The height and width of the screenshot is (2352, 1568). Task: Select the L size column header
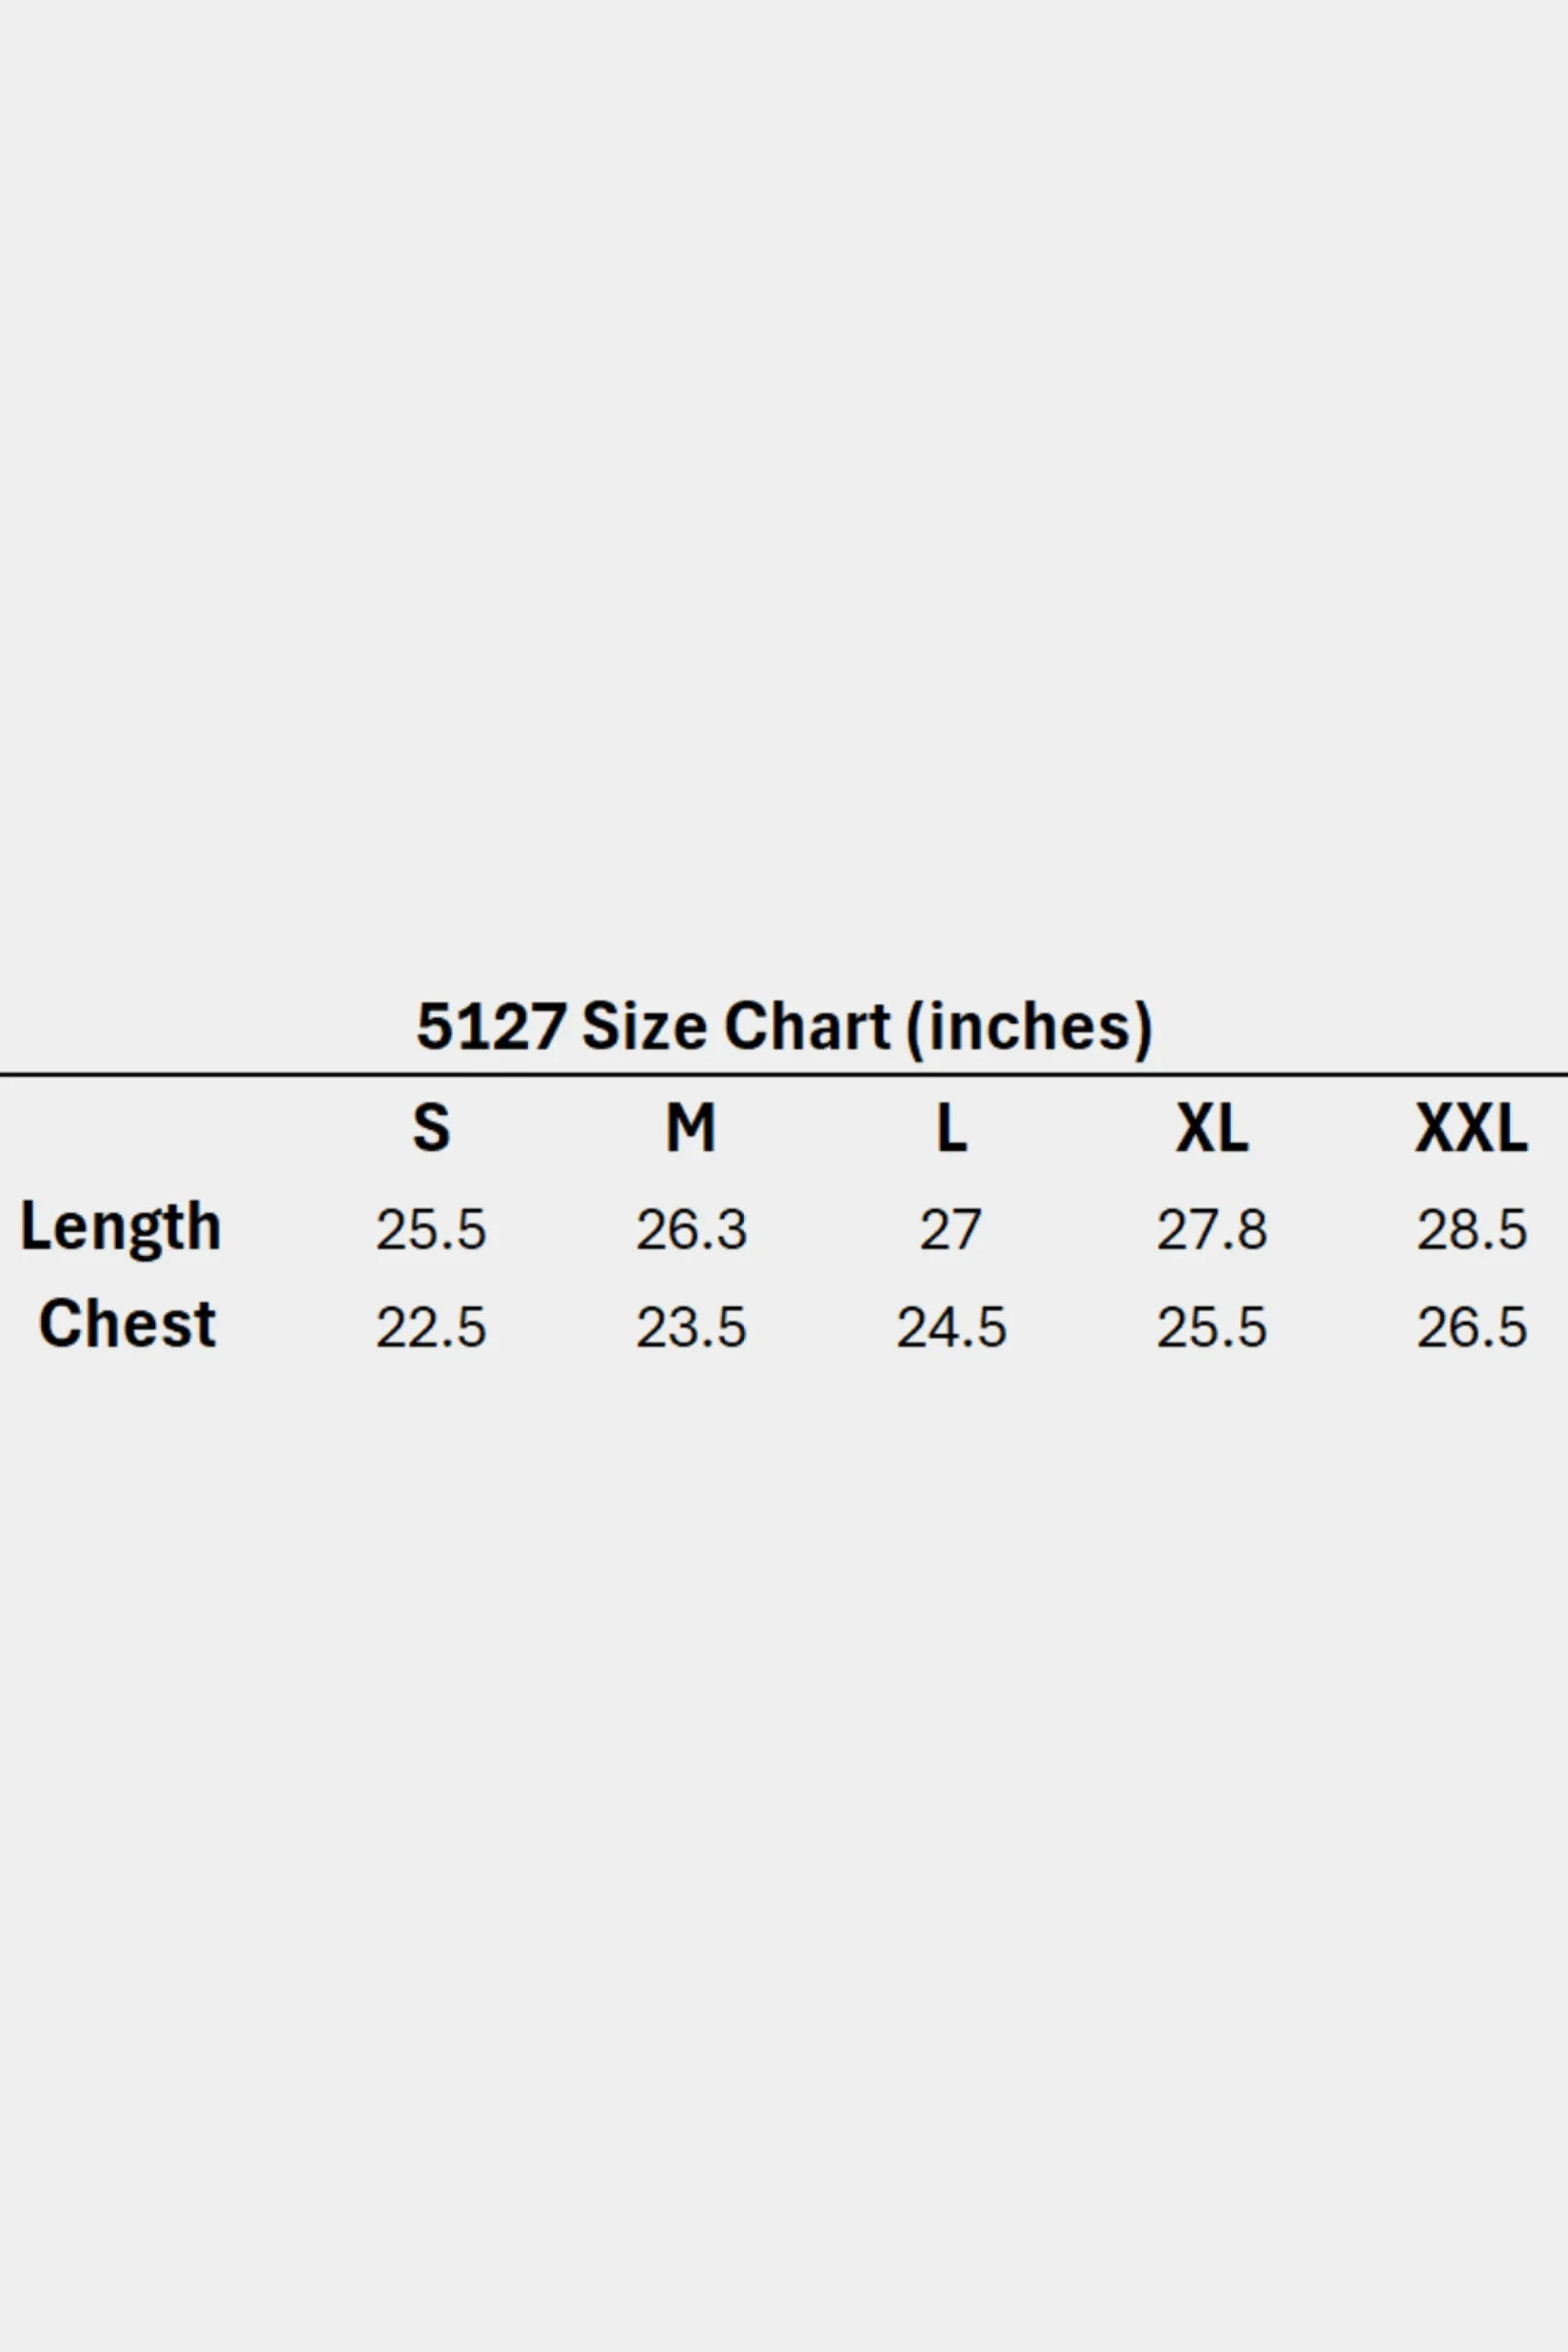point(951,1128)
